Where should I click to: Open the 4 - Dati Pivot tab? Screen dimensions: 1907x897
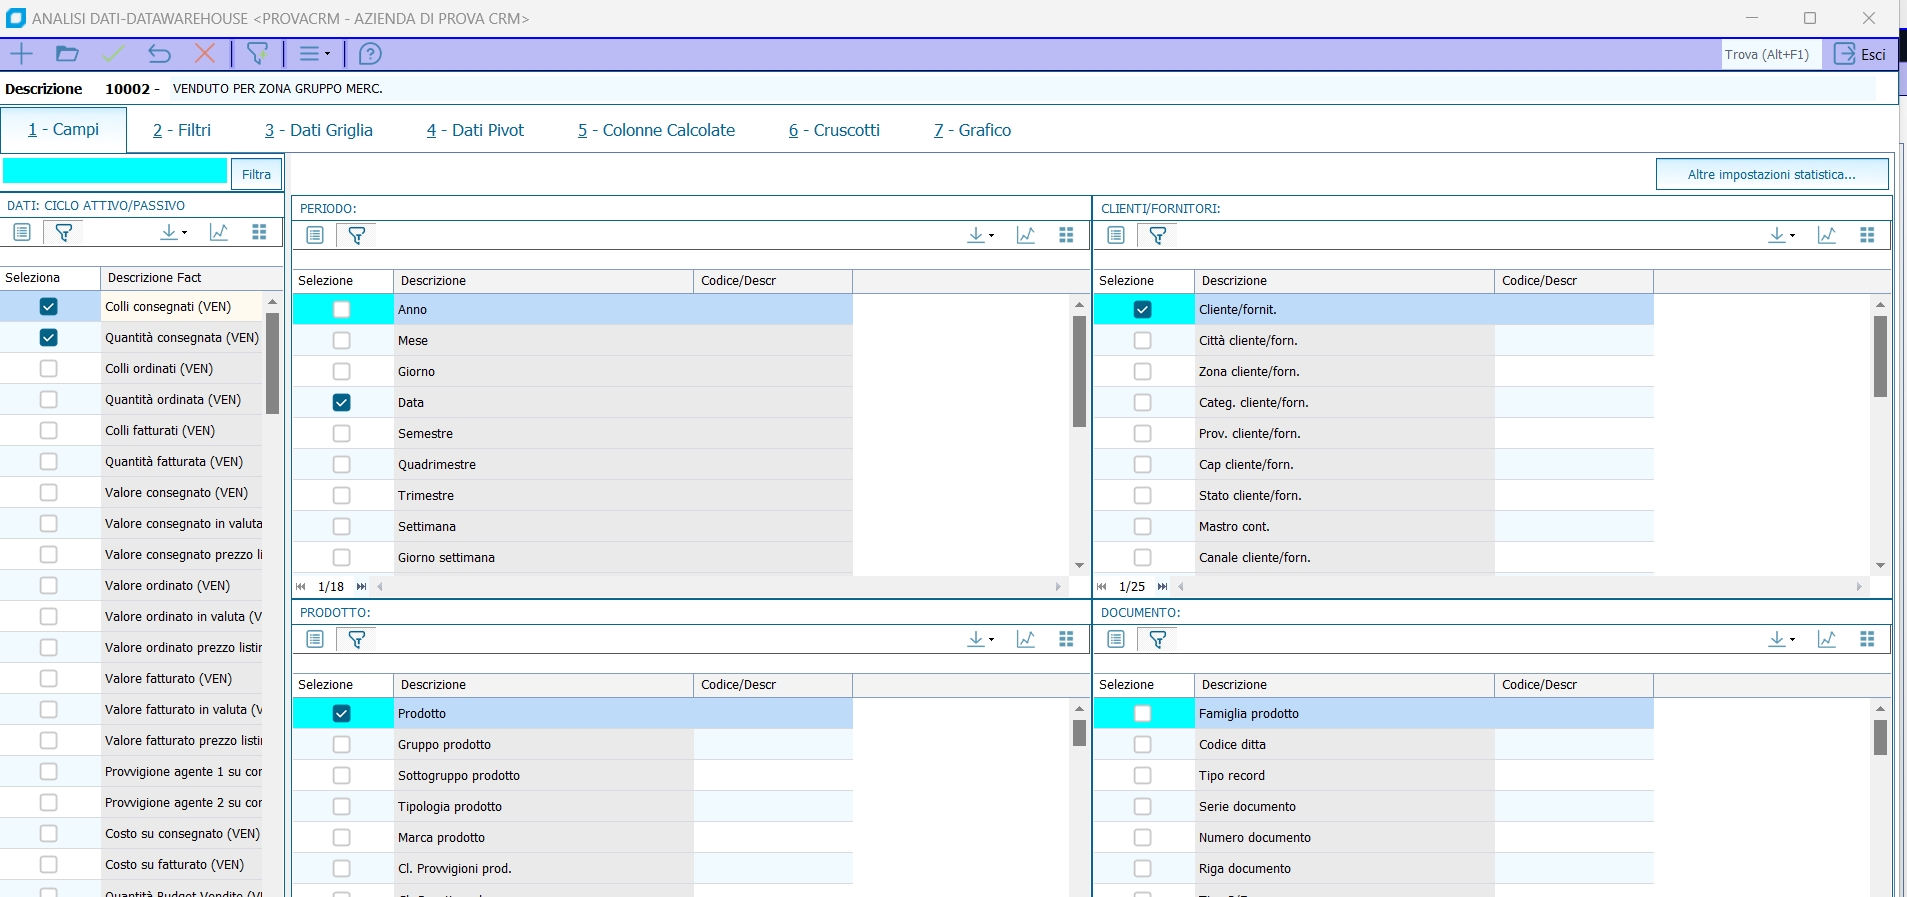[475, 130]
